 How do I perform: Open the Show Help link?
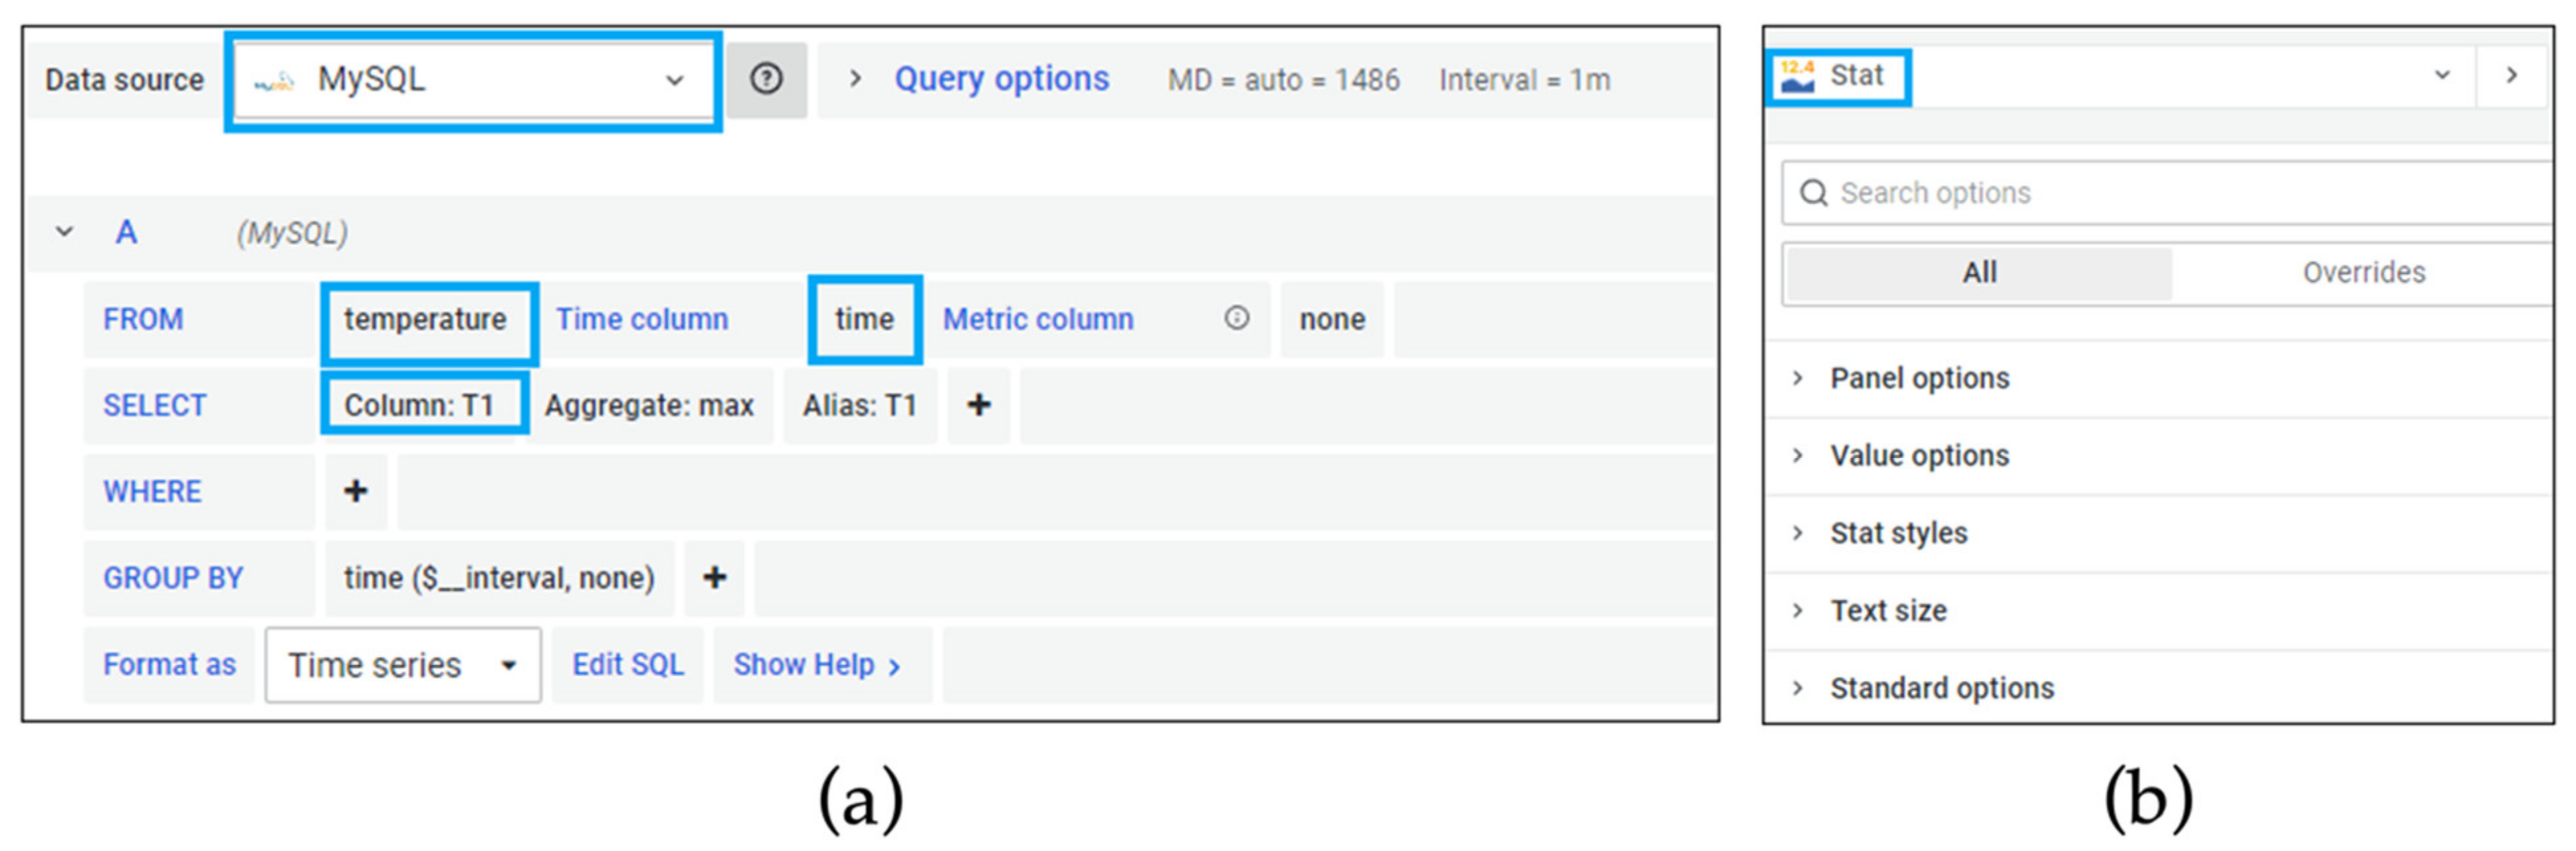pos(816,664)
